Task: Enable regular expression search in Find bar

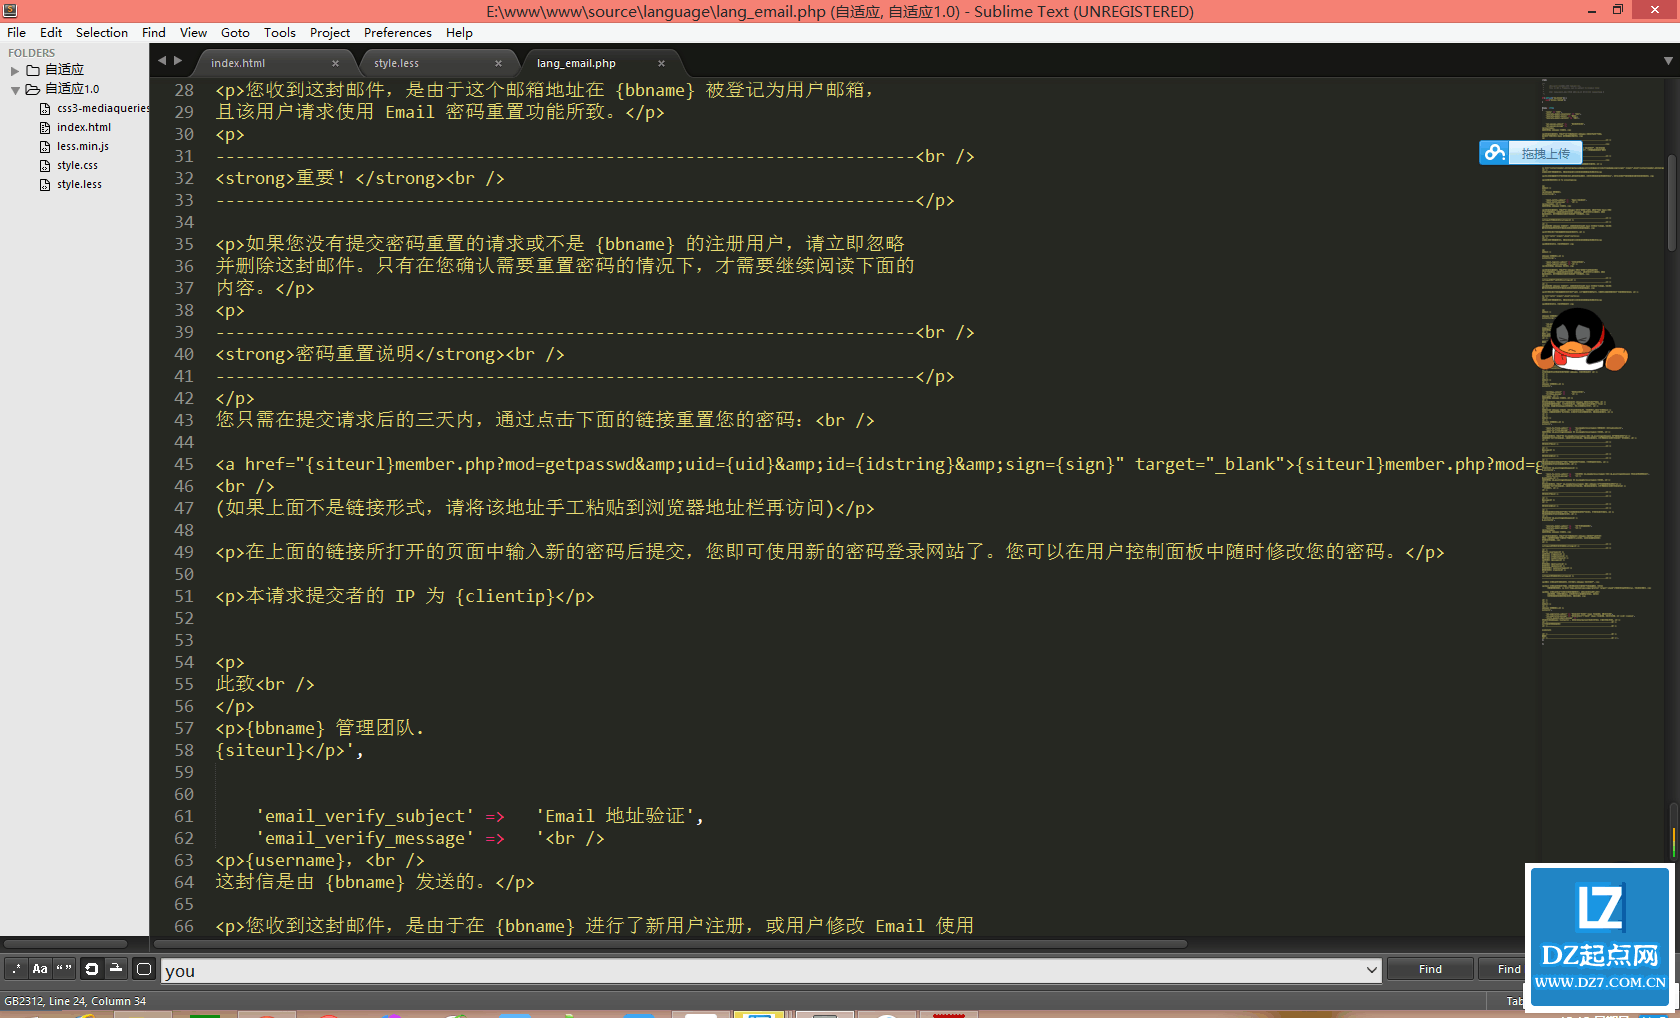Action: [x=16, y=968]
